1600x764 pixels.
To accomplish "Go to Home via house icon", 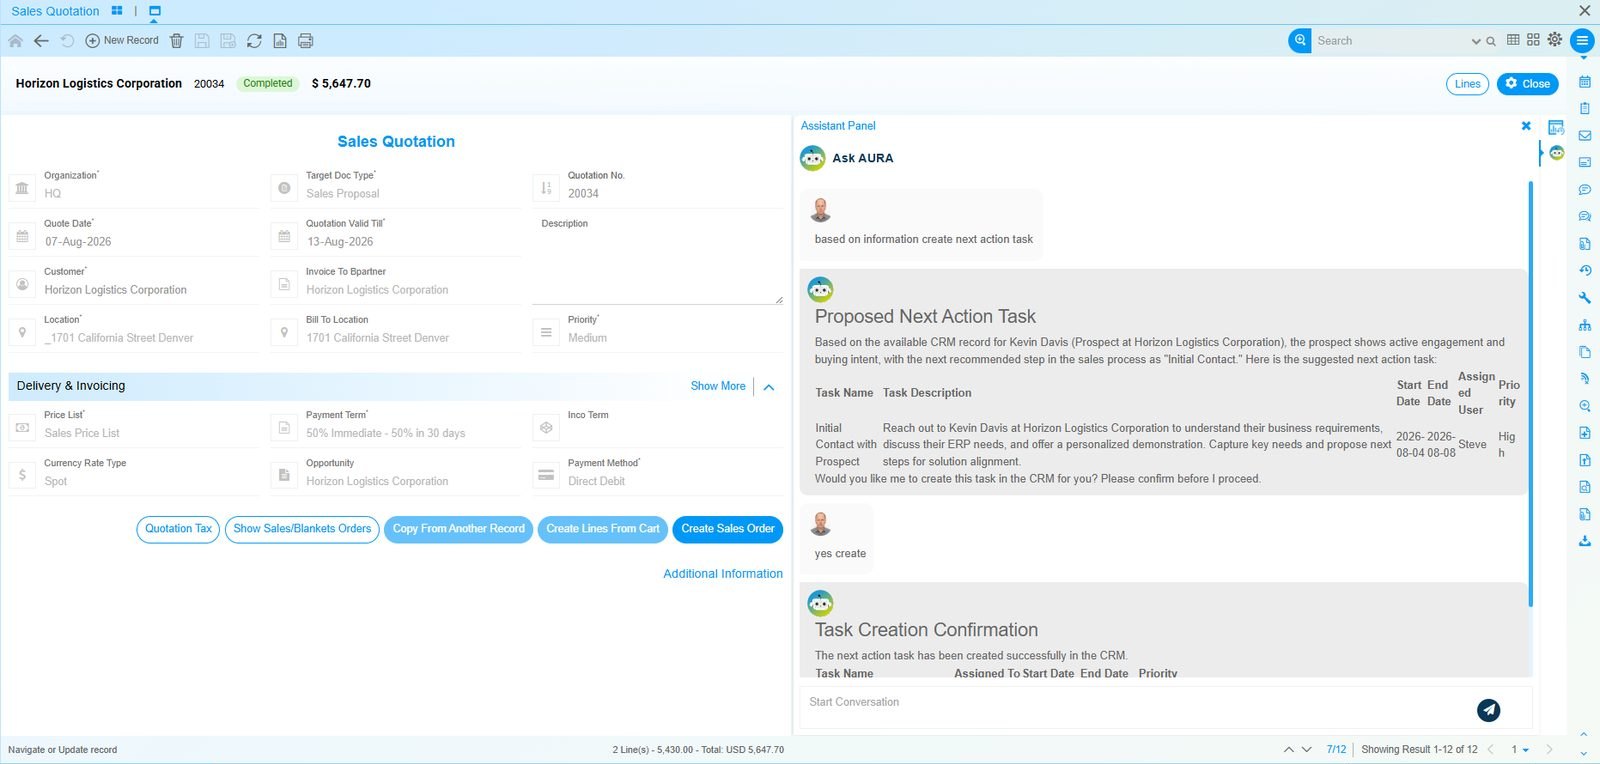I will [x=15, y=41].
